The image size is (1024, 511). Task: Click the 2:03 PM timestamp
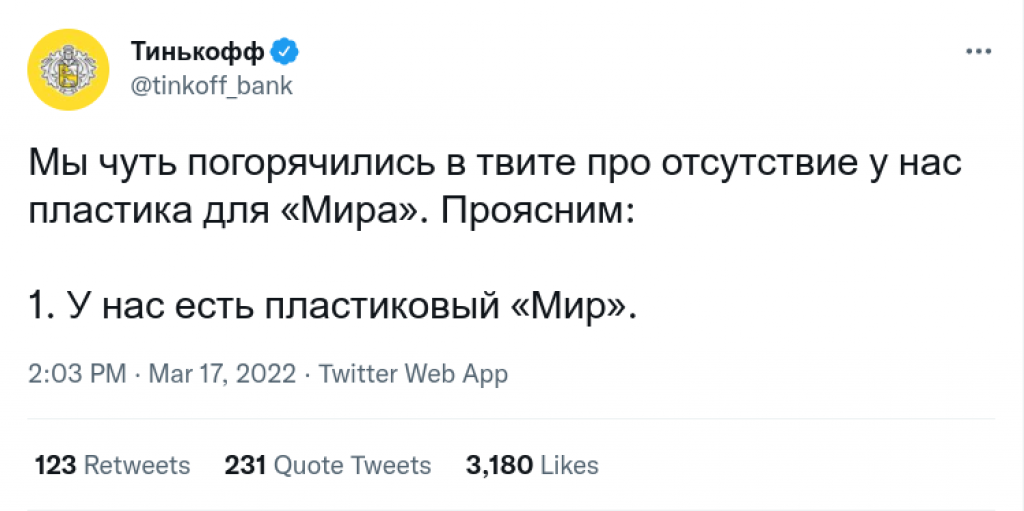point(77,375)
